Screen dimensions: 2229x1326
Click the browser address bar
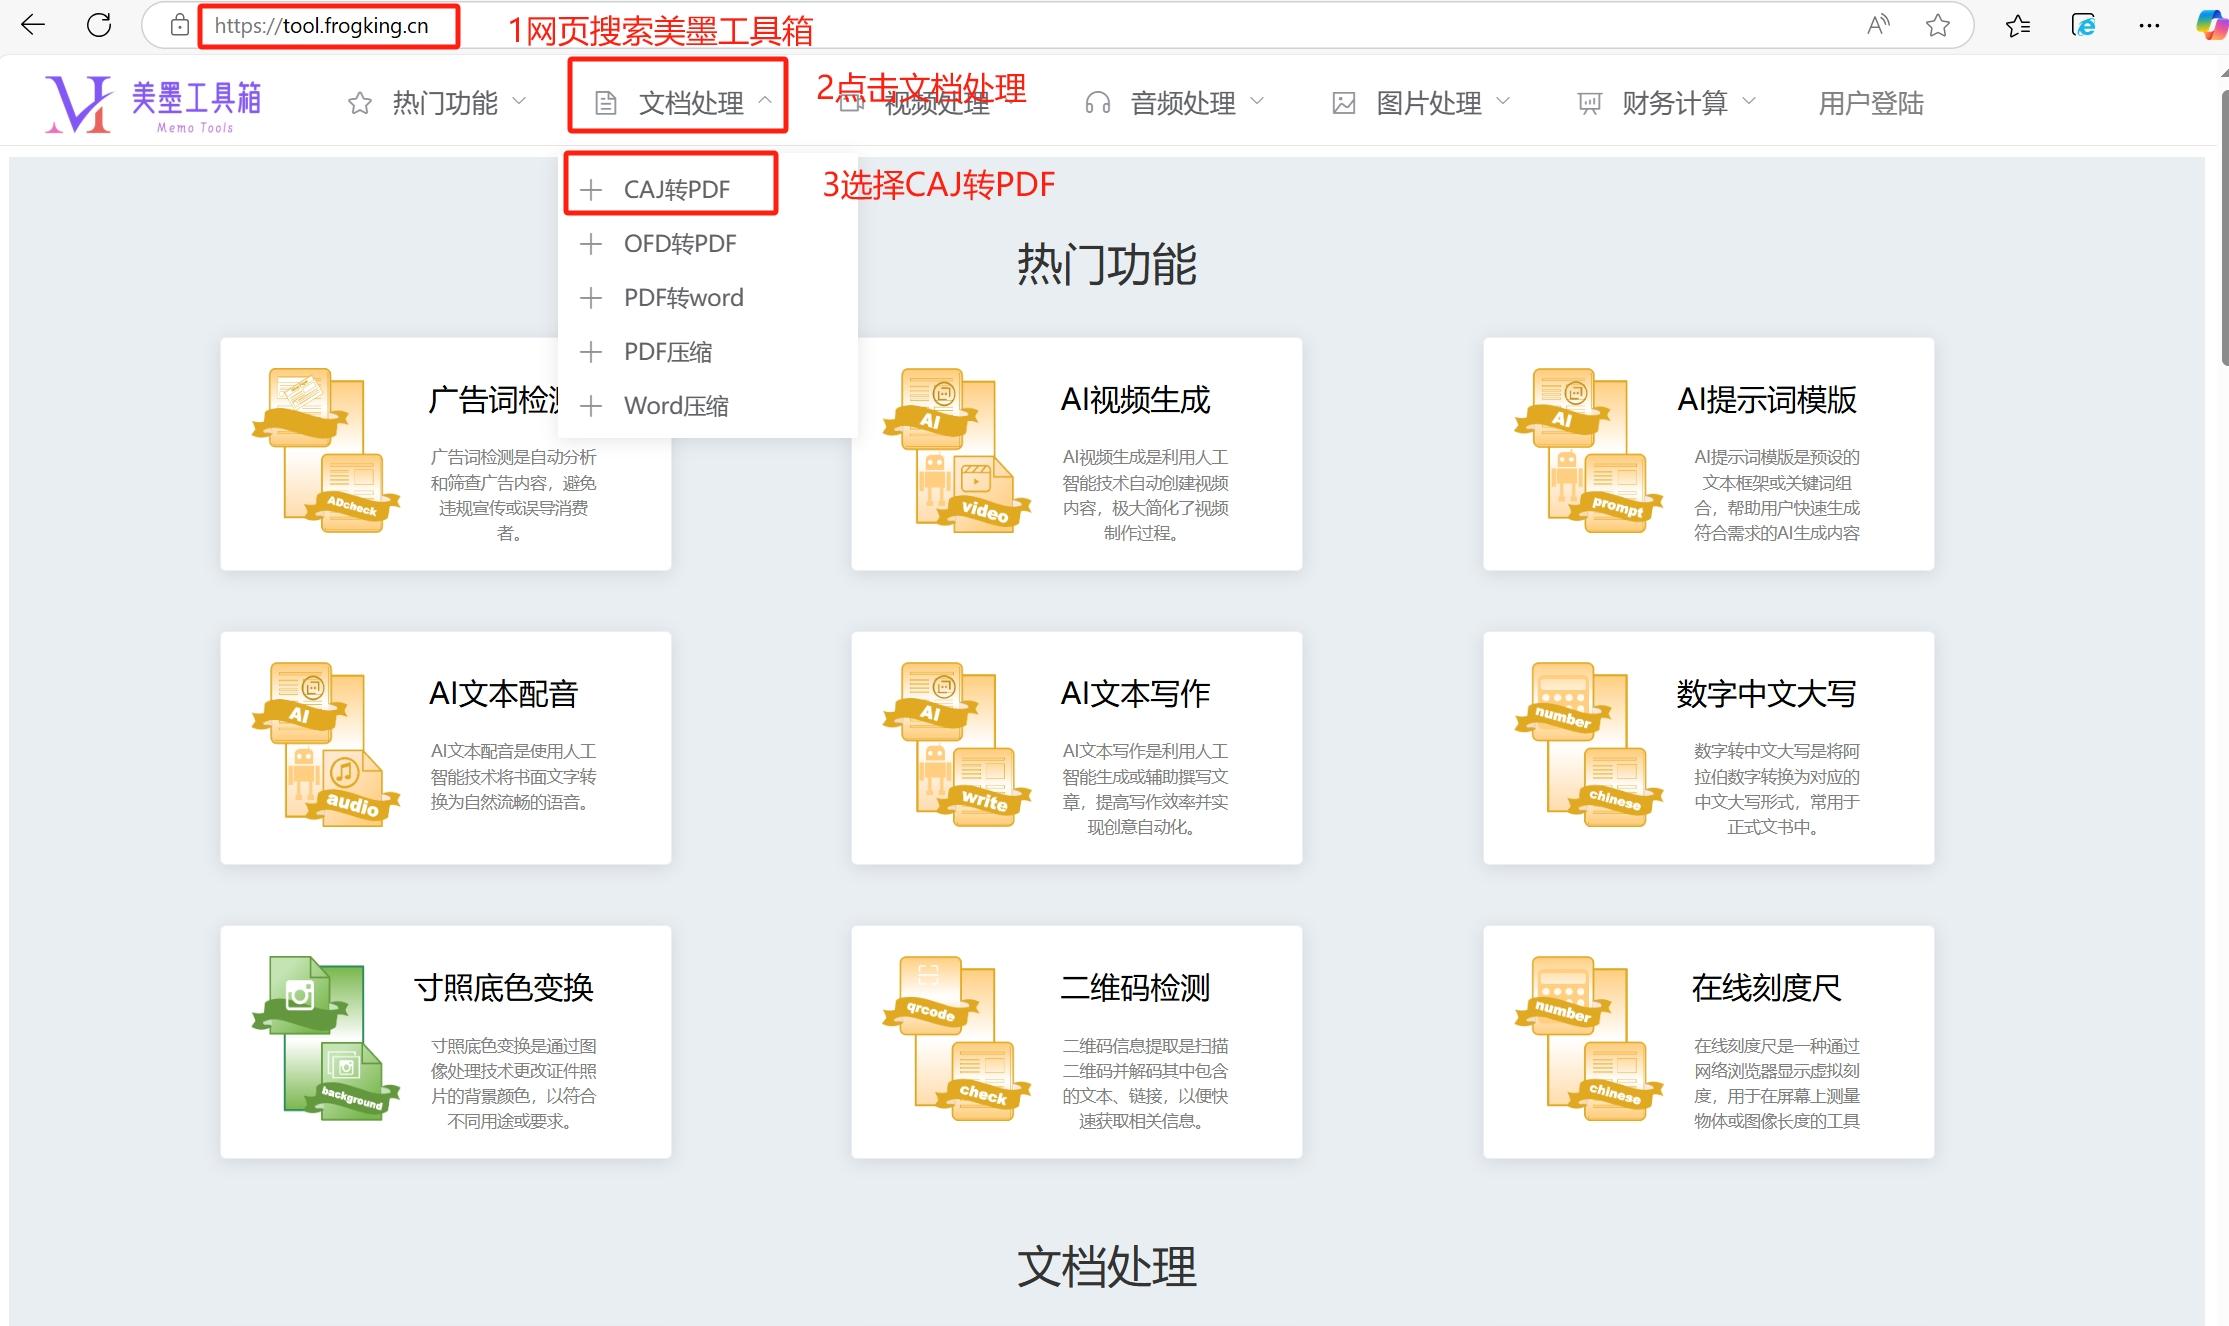pyautogui.click(x=325, y=26)
